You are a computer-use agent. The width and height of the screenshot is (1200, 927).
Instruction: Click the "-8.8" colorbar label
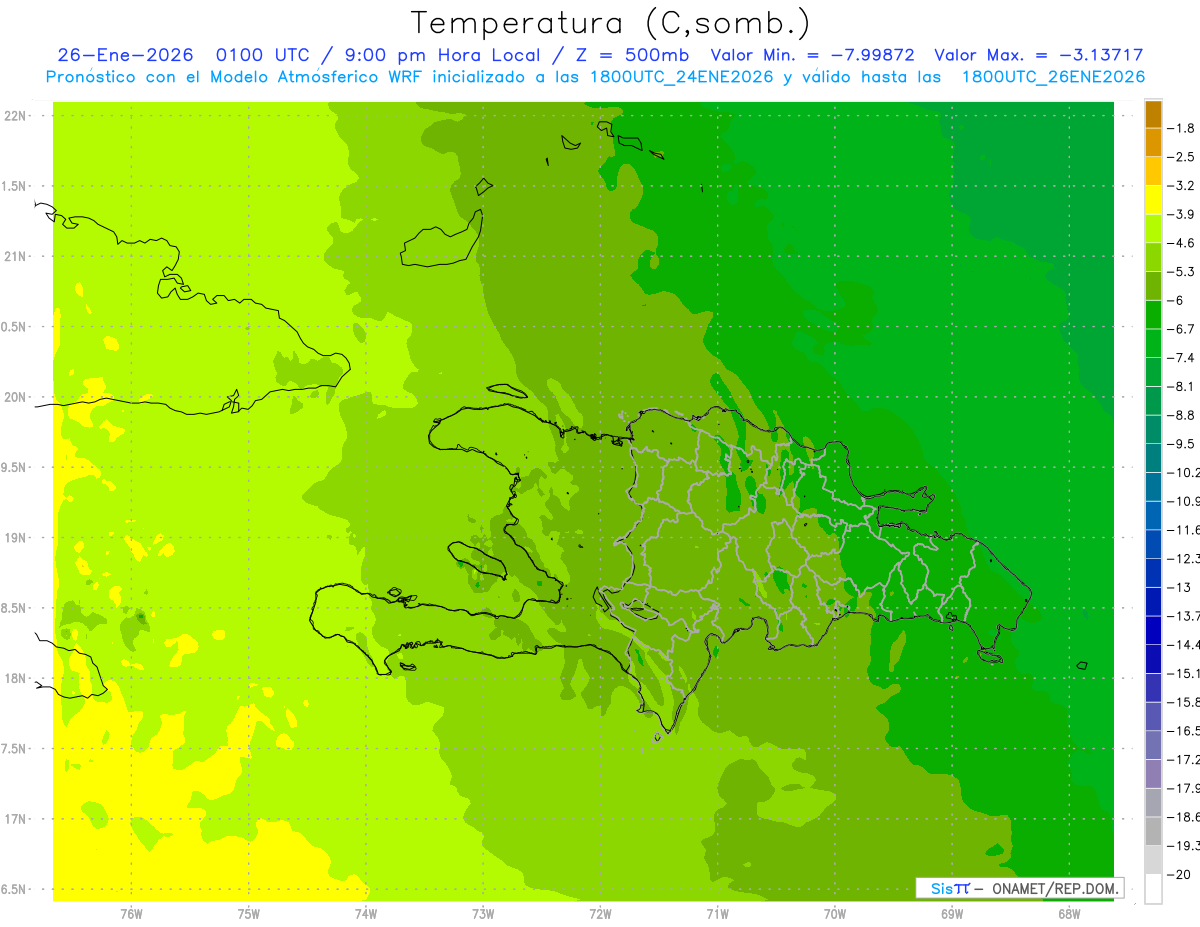pyautogui.click(x=1182, y=415)
